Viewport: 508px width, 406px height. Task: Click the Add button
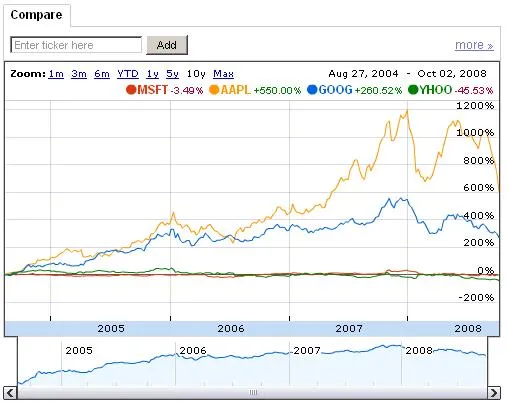(167, 45)
